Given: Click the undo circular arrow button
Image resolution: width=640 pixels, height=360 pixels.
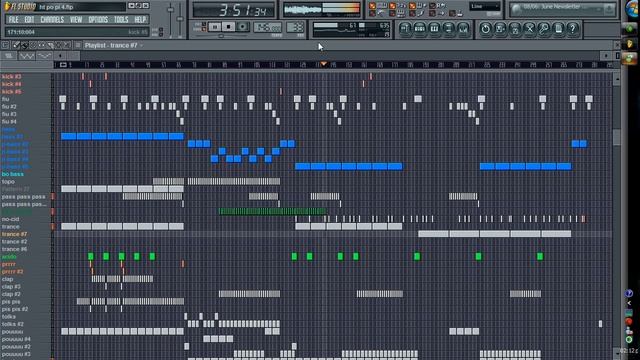Looking at the screenshot, I should (485, 29).
